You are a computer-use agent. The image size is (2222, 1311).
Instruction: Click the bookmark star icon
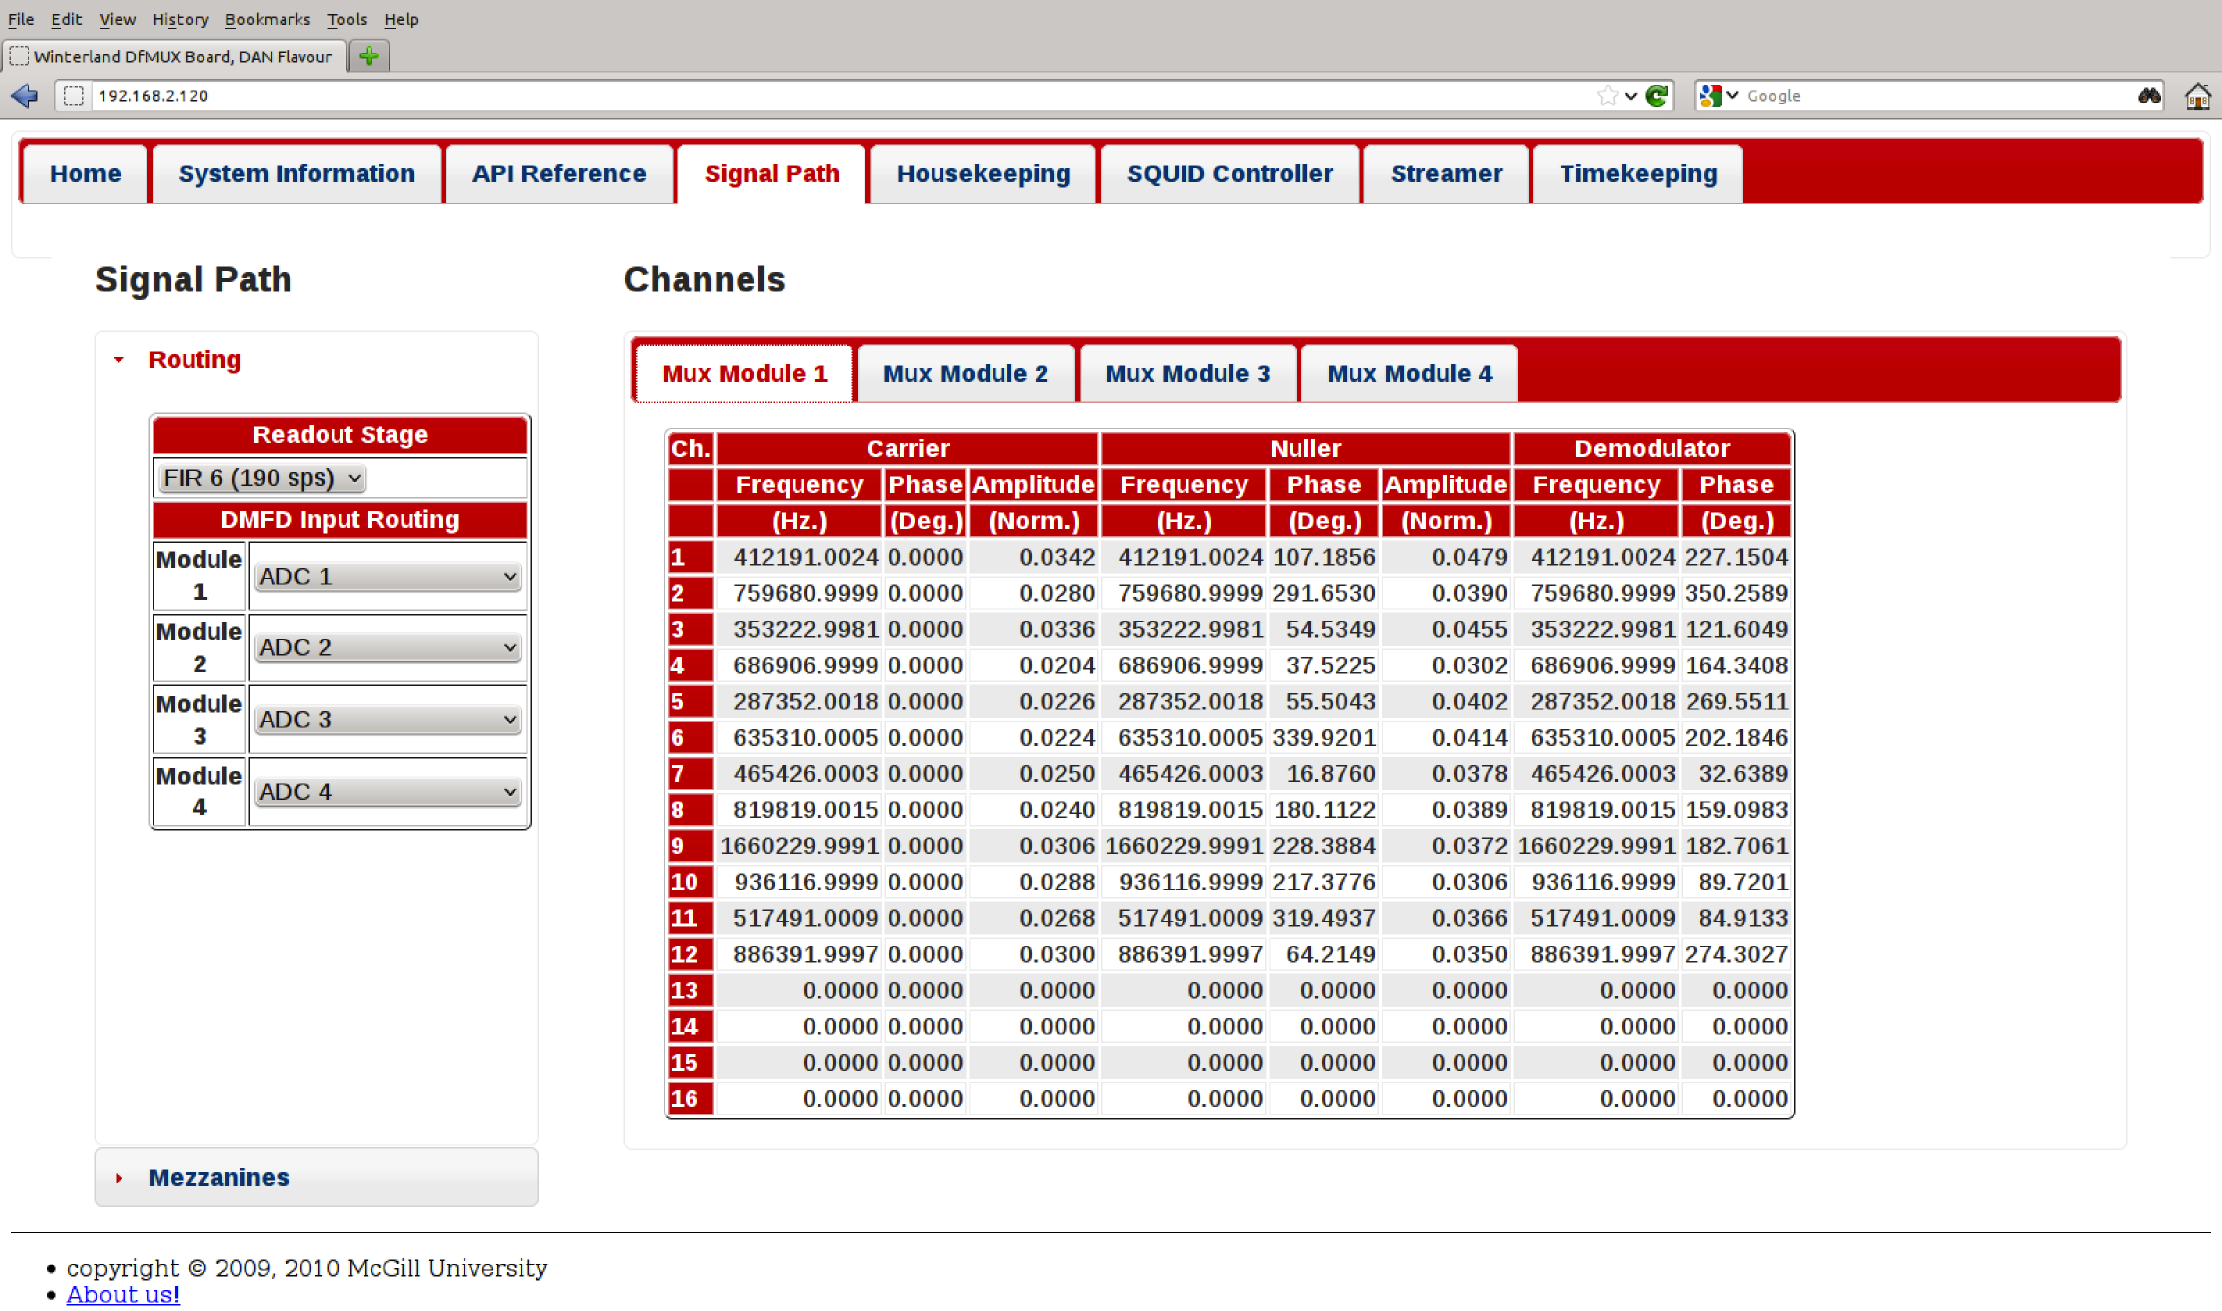[1607, 96]
